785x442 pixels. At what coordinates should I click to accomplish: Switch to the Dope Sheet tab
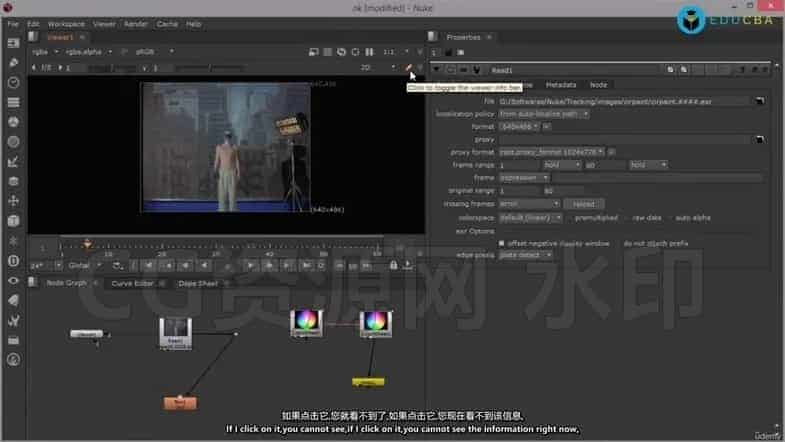click(x=198, y=283)
